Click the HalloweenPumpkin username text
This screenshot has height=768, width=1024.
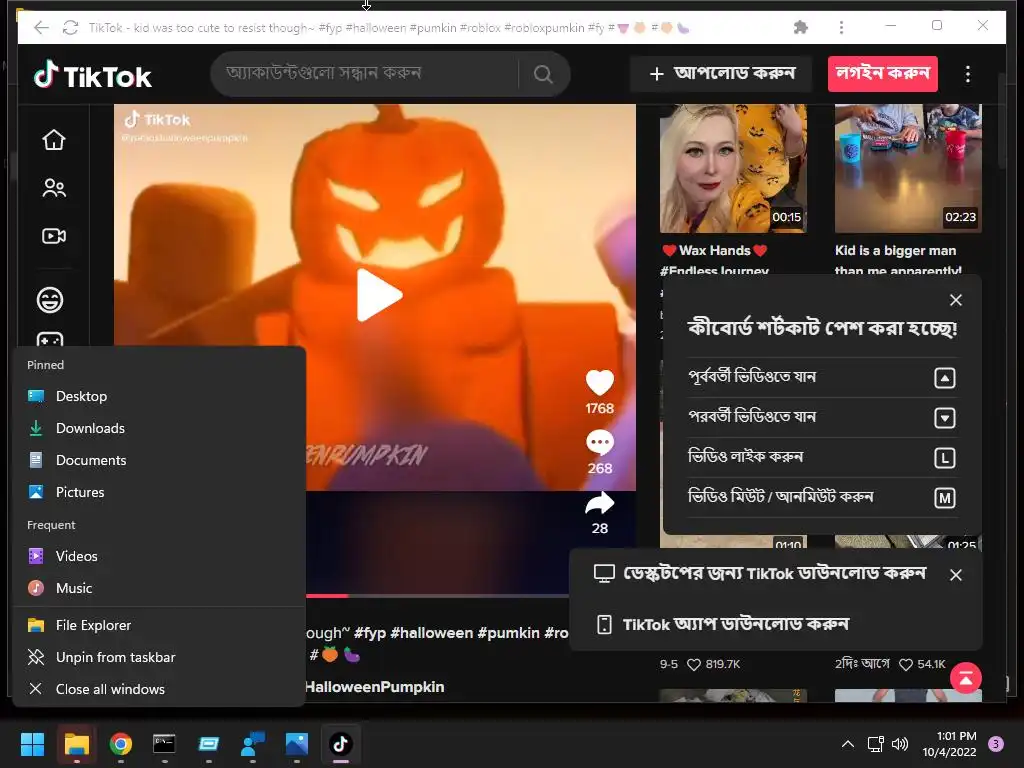tap(375, 687)
